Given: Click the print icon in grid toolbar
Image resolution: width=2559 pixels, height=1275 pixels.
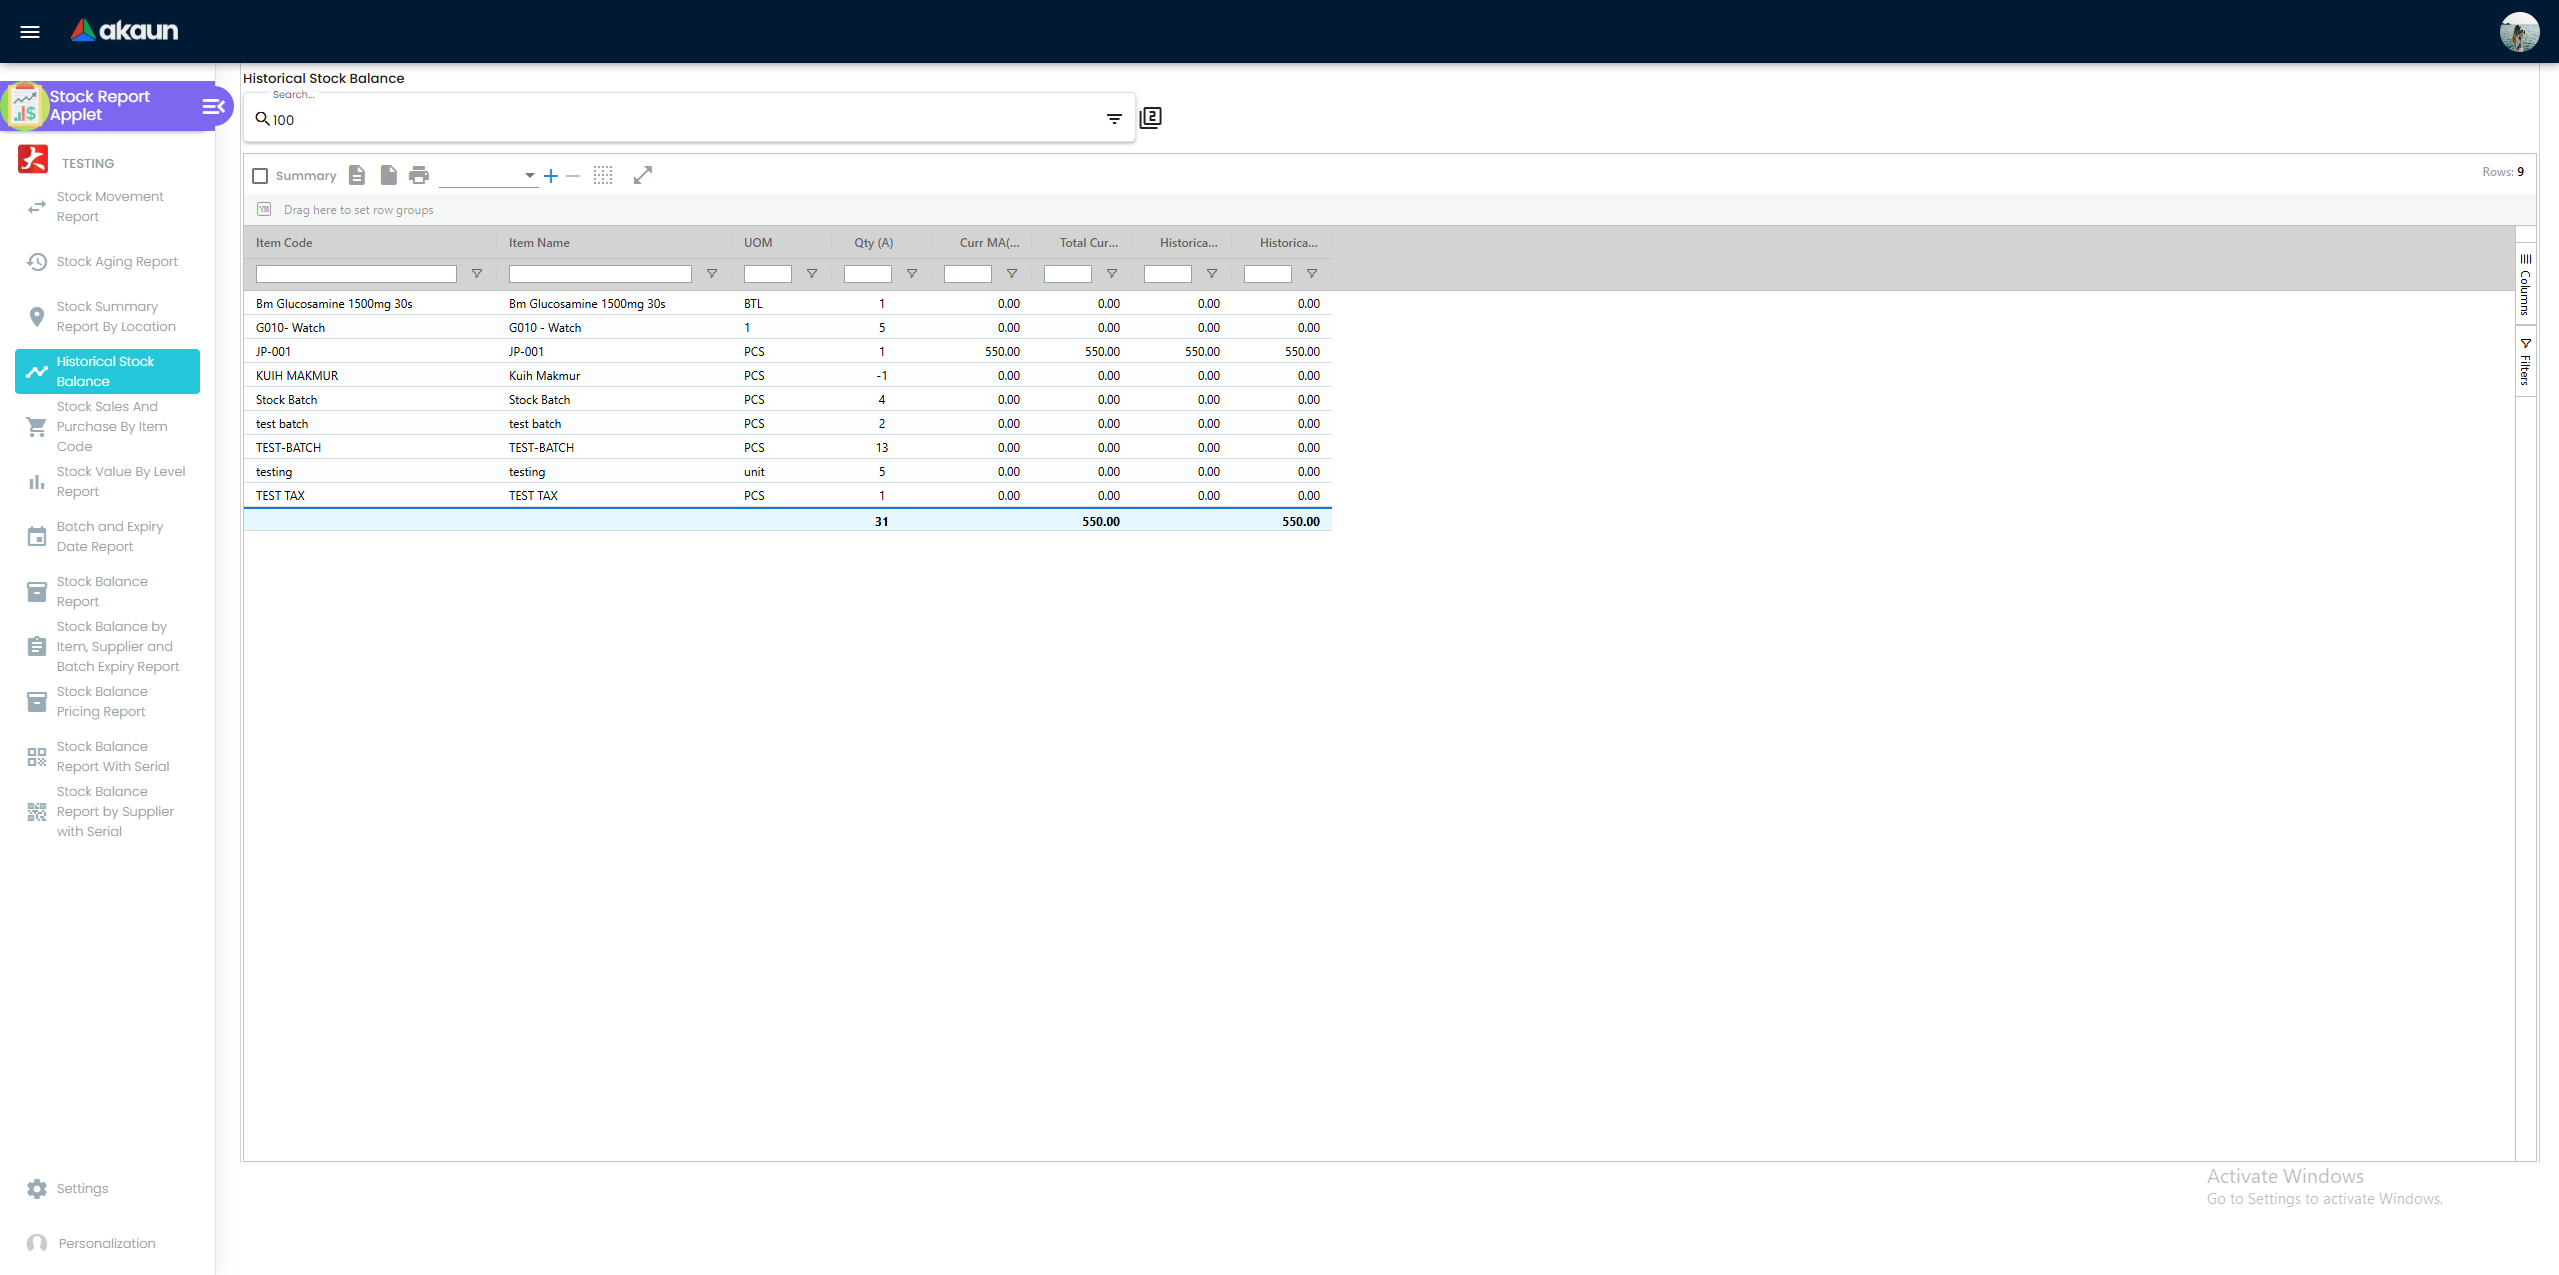Looking at the screenshot, I should point(419,175).
